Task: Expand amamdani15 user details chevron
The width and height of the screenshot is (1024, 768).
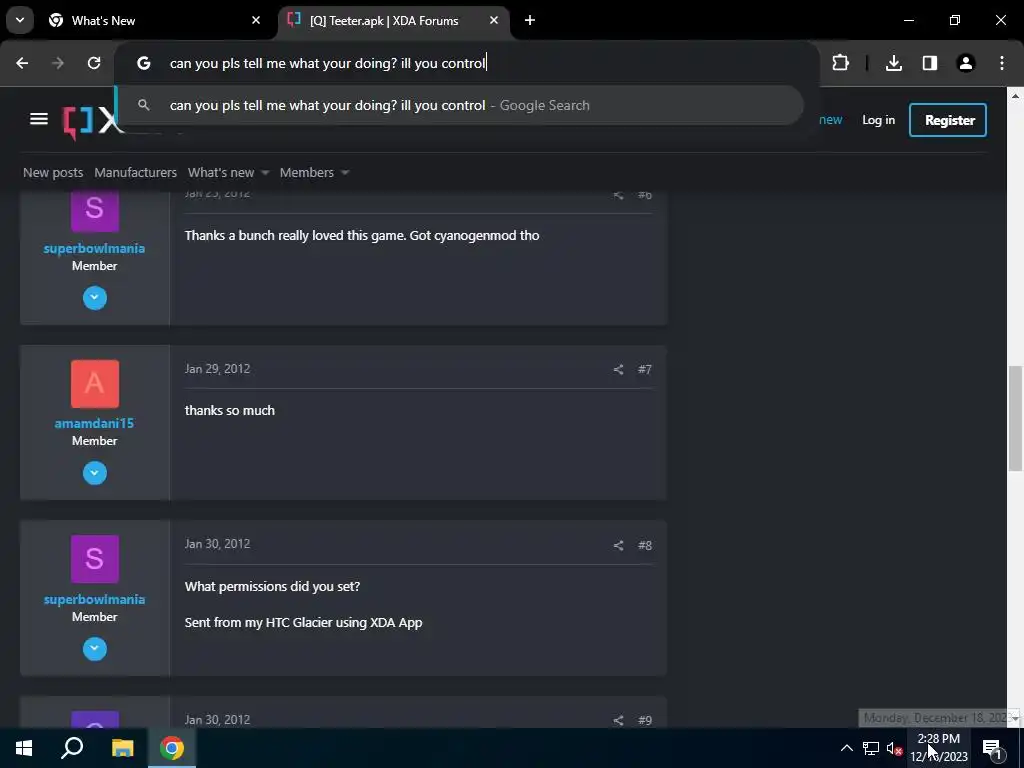Action: click(x=95, y=473)
